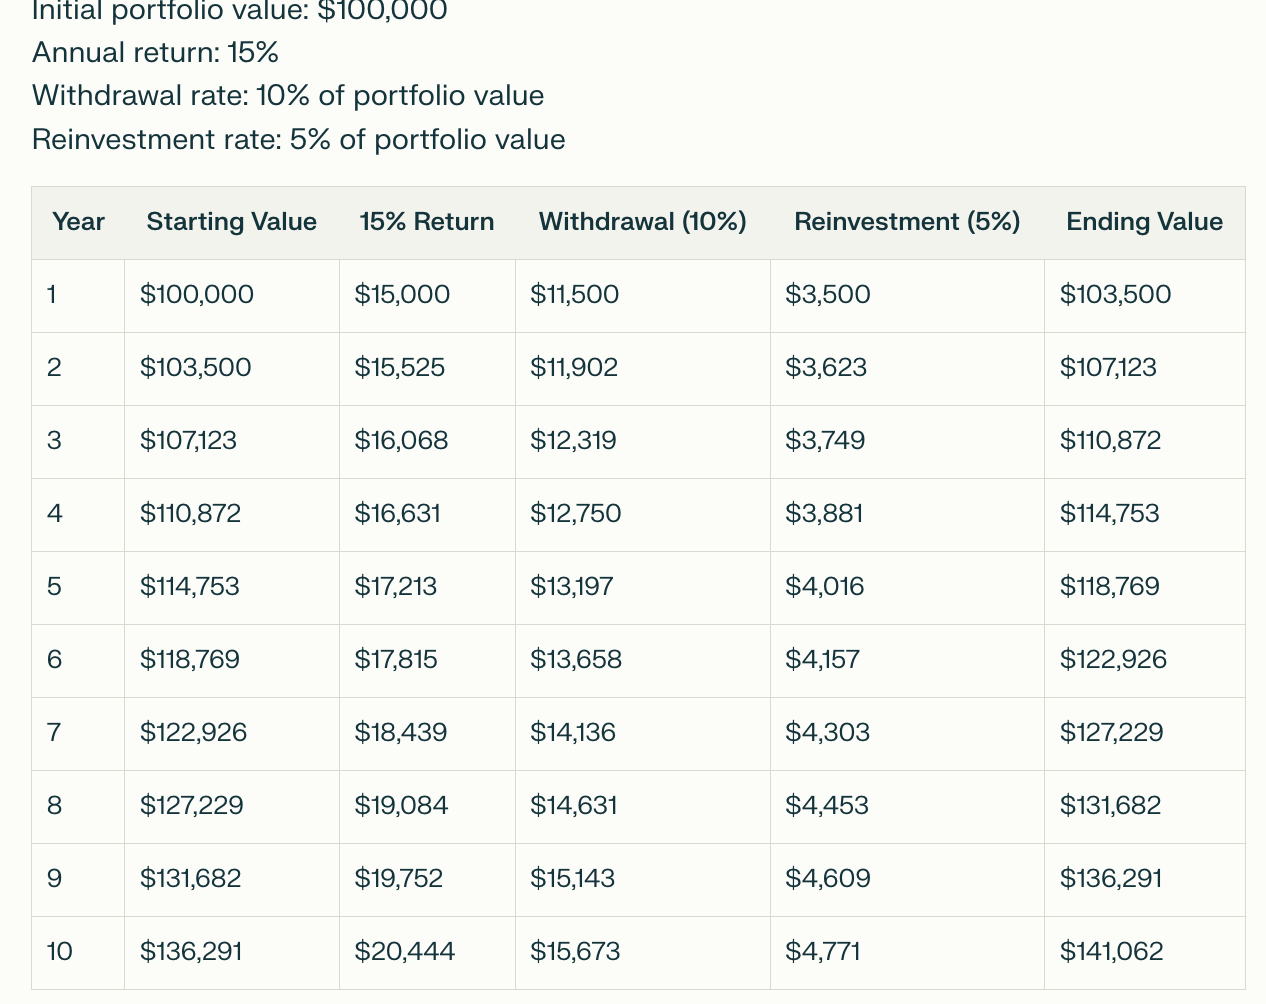Select the Reinvestment (5%) column header
Image resolution: width=1266 pixels, height=1004 pixels.
point(906,222)
